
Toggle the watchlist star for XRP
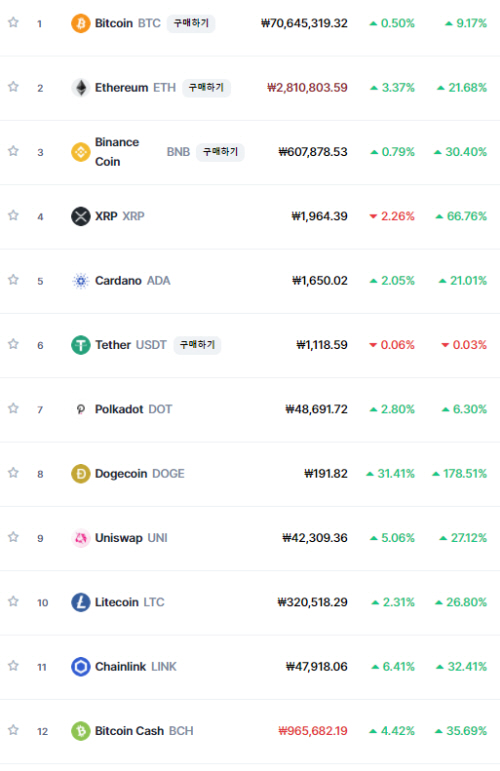pyautogui.click(x=13, y=215)
